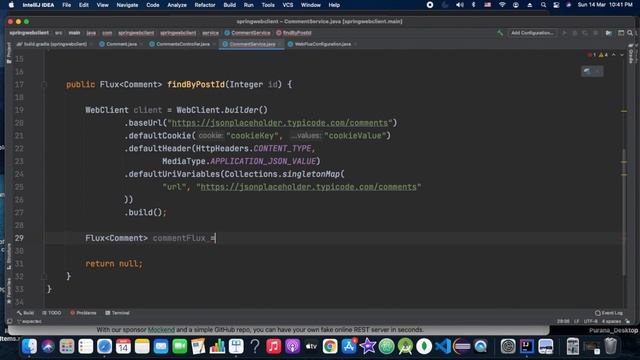The image size is (640, 360).
Task: Click the Build hammer icon in the toolbar
Action: [500, 33]
